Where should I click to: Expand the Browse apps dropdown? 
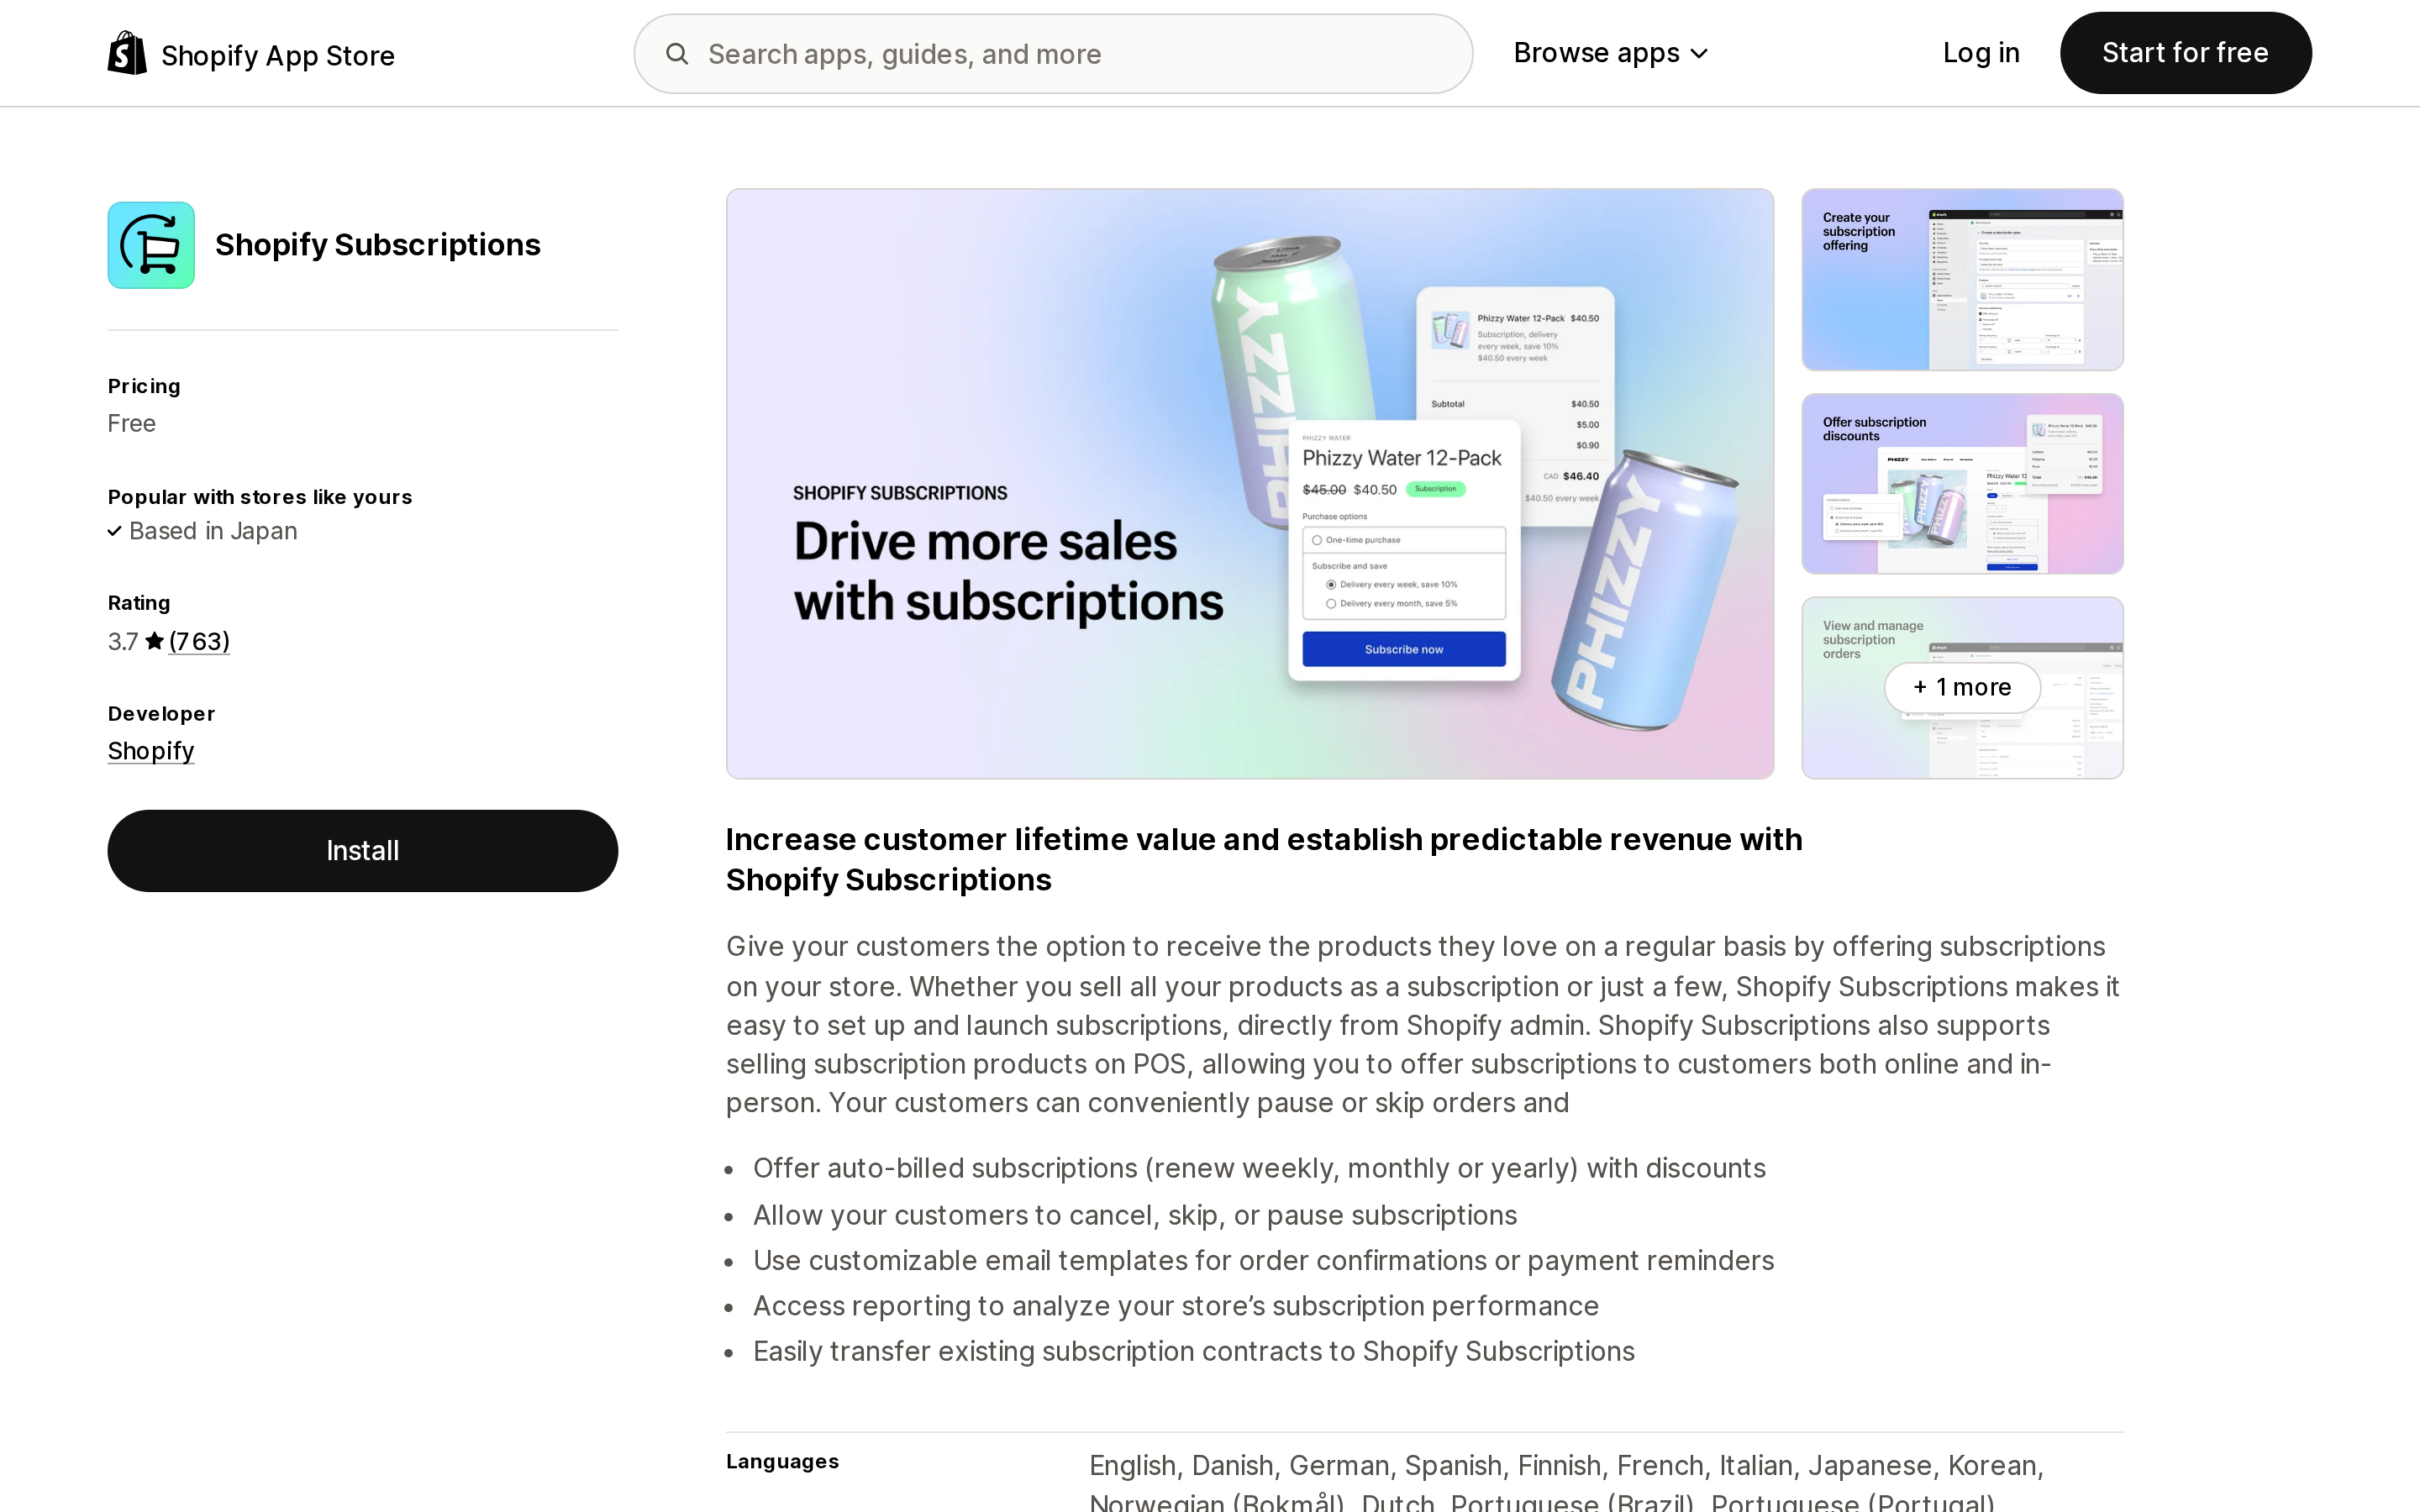point(1610,53)
